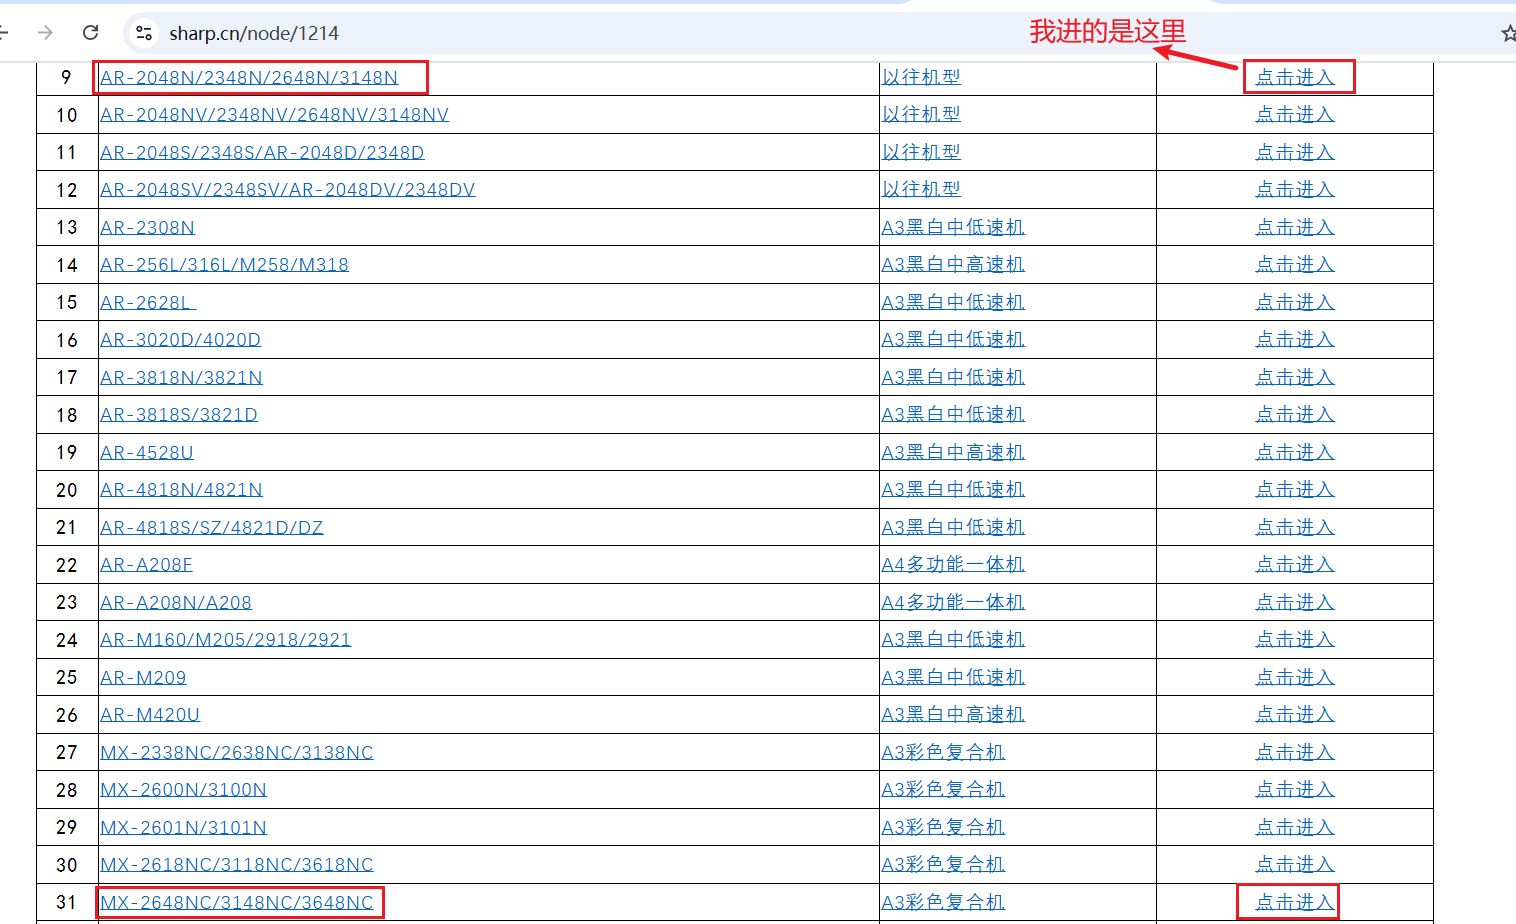The height and width of the screenshot is (924, 1516).
Task: Open A4多功能一体机 category for AR-A208F
Action: [x=953, y=565]
